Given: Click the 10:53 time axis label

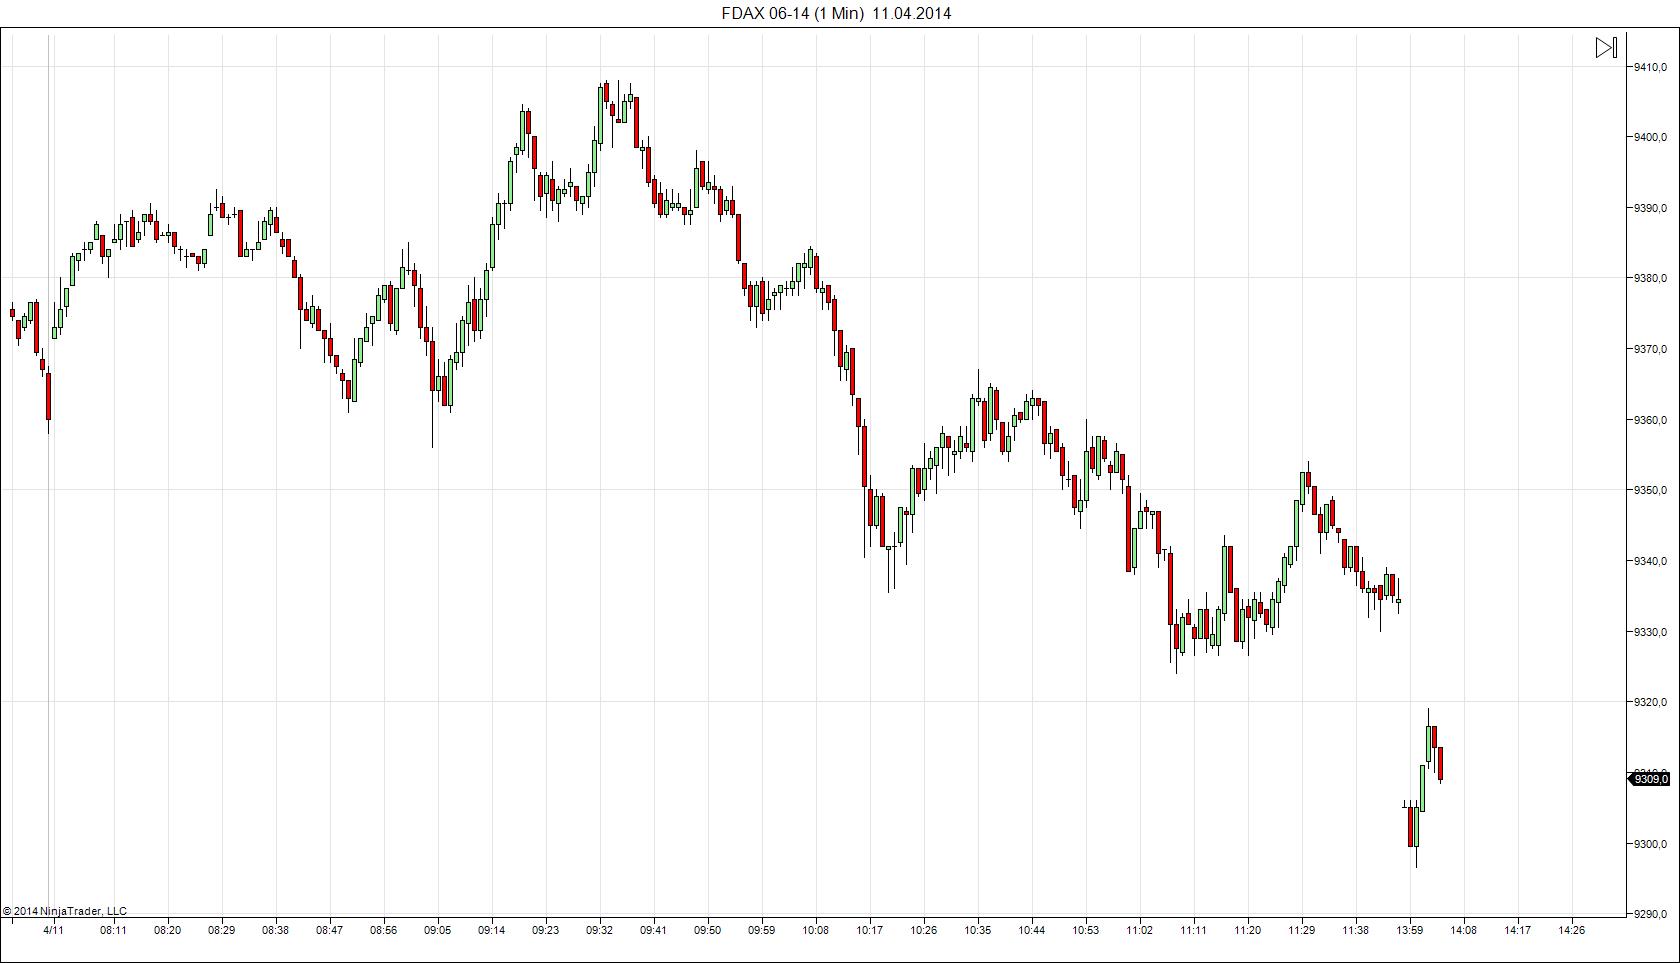Looking at the screenshot, I should click(1086, 930).
